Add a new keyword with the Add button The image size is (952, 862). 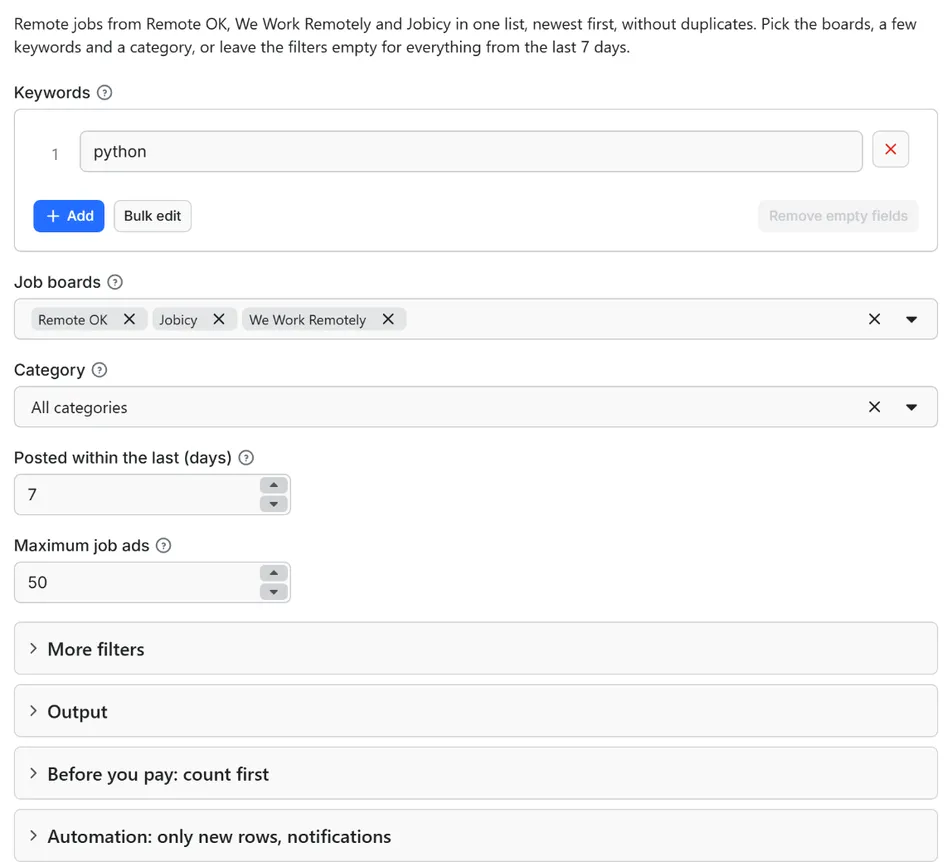(x=69, y=216)
